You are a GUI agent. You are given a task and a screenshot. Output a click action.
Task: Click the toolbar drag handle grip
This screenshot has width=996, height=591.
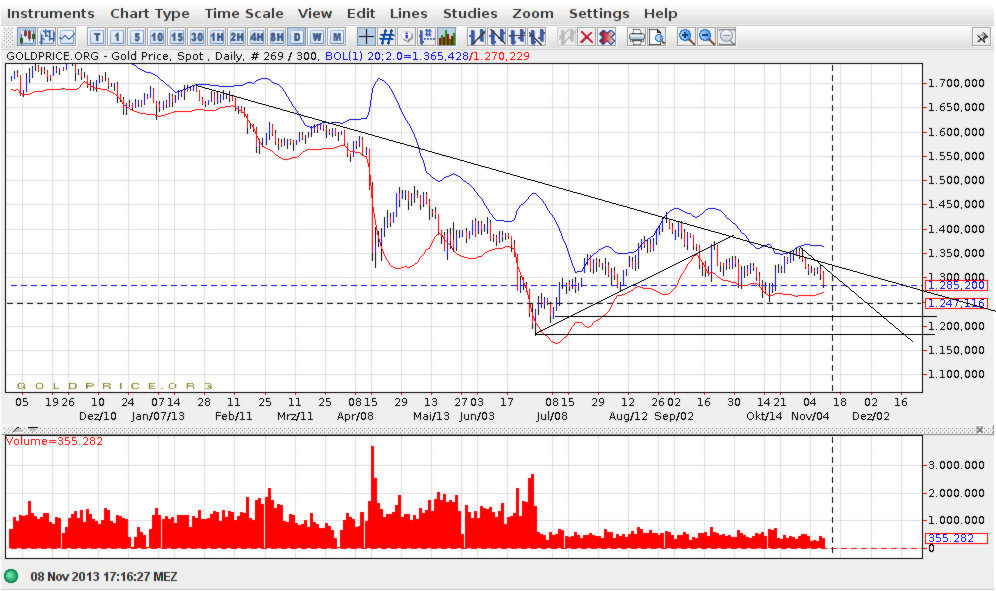[9, 37]
